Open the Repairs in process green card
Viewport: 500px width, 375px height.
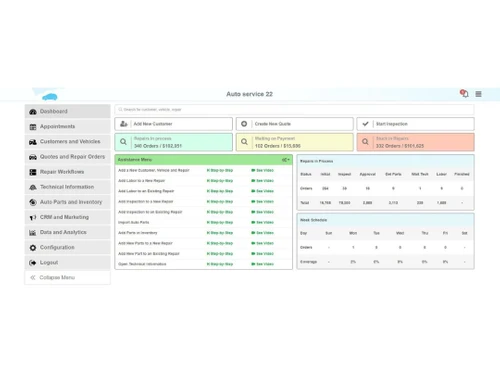[174, 142]
